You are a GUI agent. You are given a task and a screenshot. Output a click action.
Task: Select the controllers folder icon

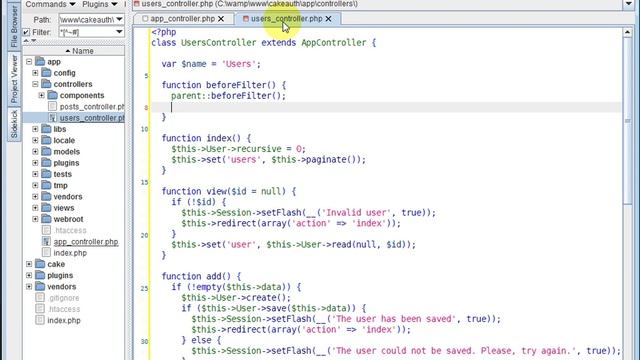pos(46,84)
